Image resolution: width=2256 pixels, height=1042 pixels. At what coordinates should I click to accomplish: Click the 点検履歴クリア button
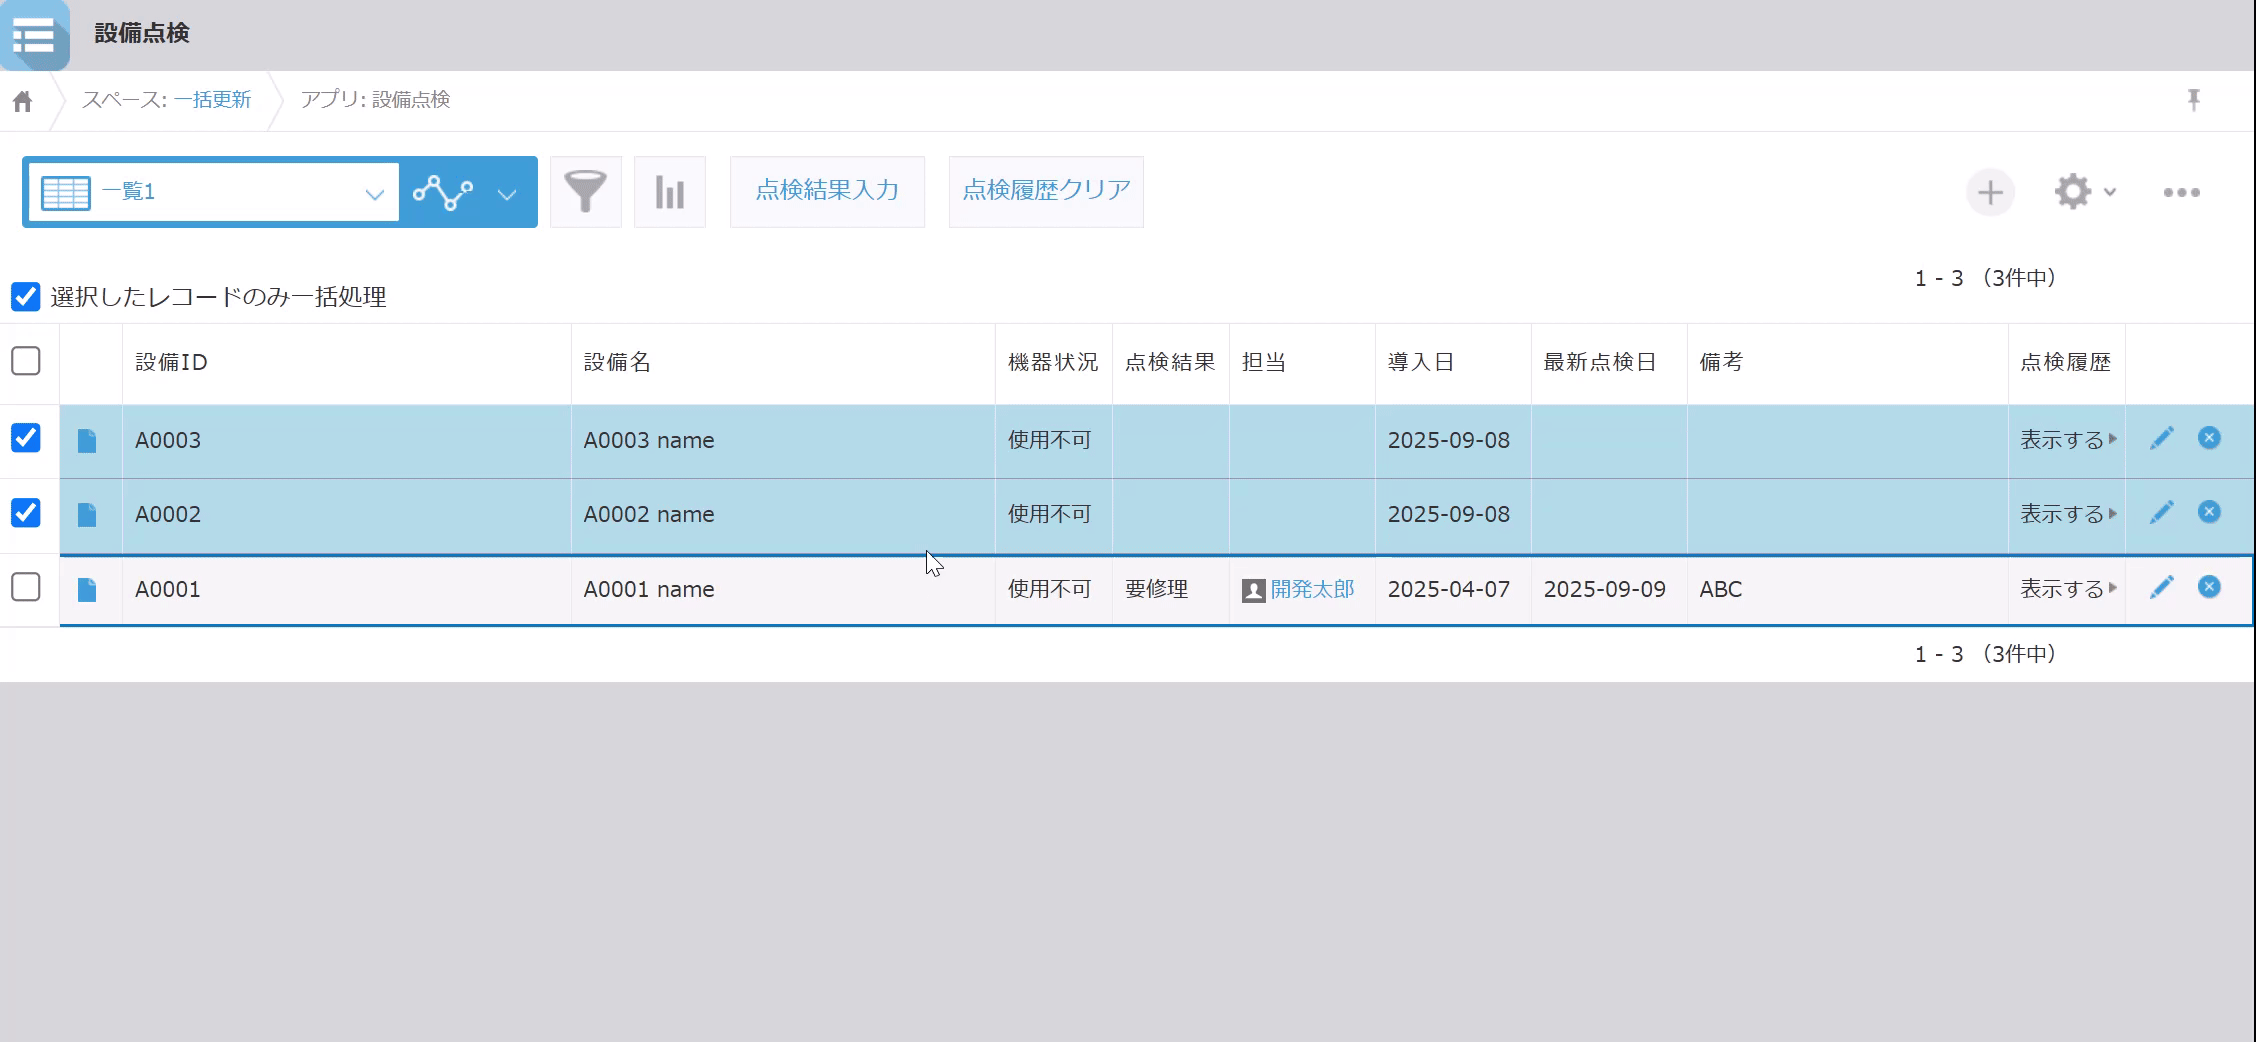1045,191
